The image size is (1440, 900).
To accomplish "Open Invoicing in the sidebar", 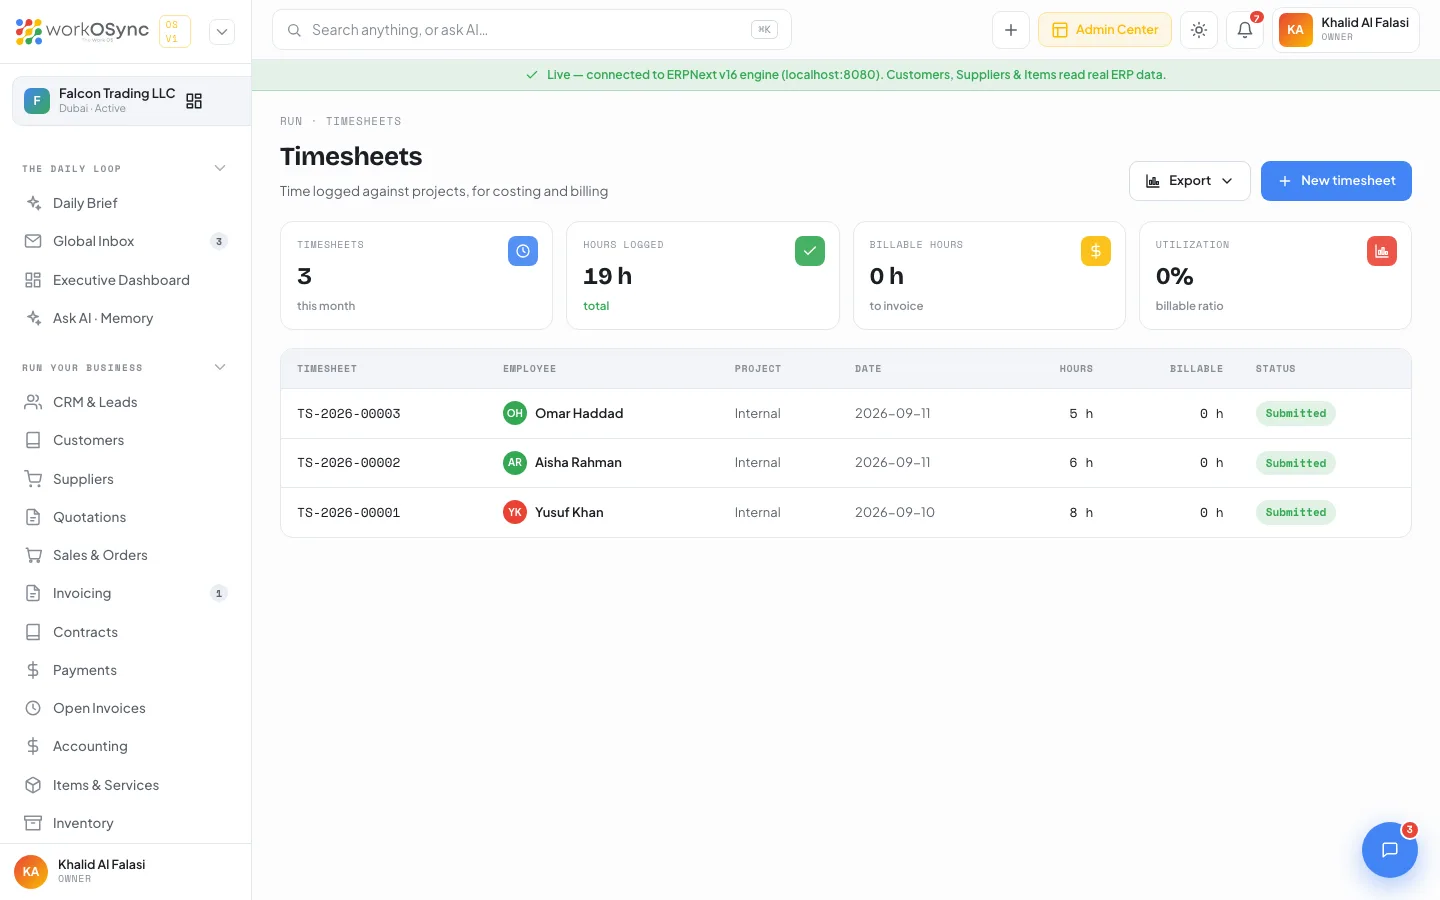I will coord(126,593).
